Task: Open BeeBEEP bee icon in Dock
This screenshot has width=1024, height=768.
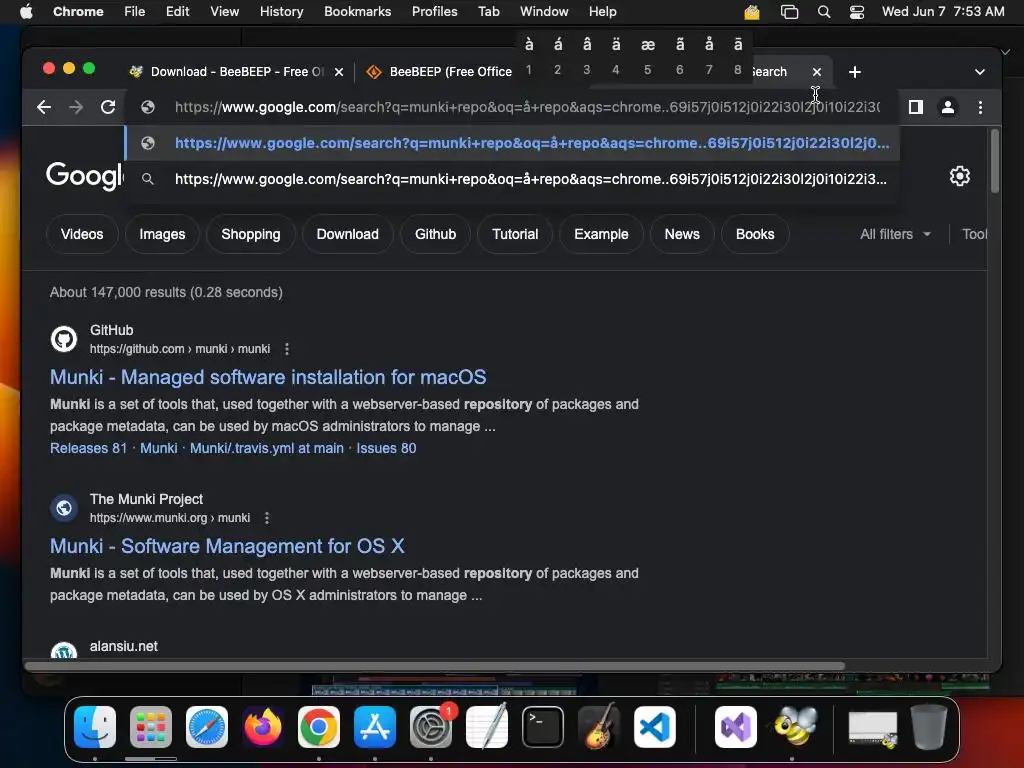Action: (795, 726)
